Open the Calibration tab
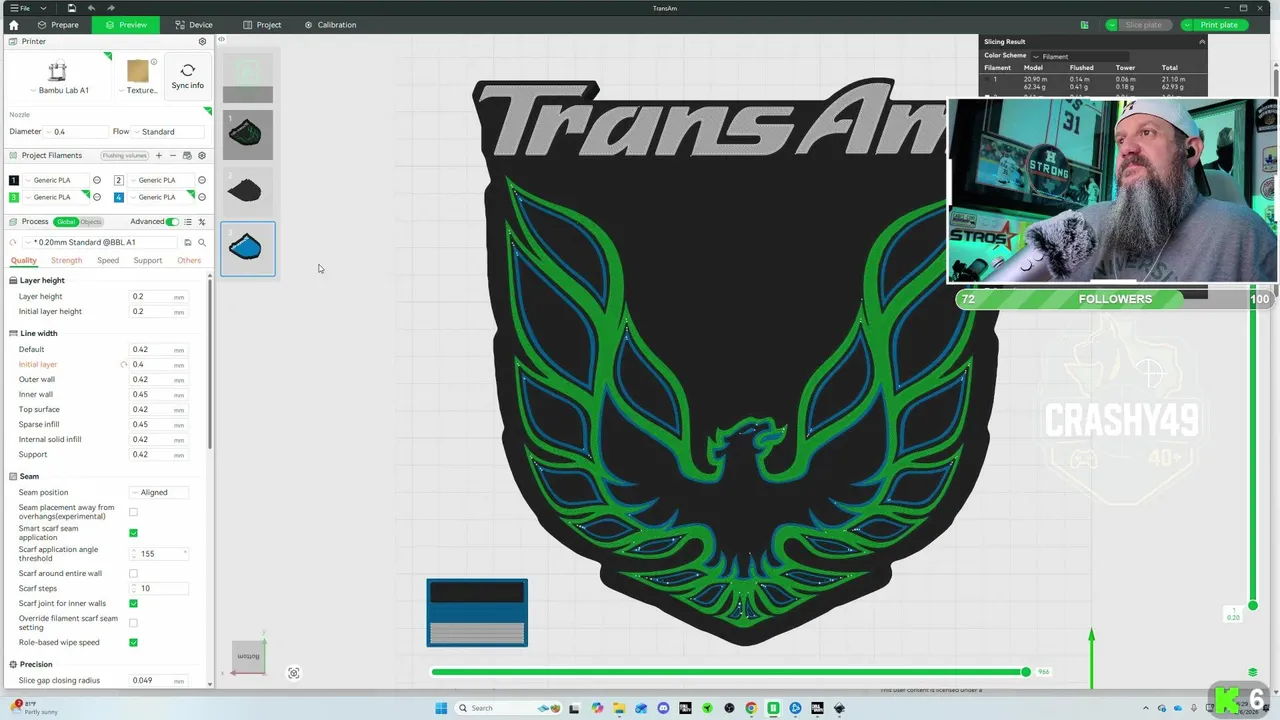Screen dimensions: 1280x720 pyautogui.click(x=330, y=25)
